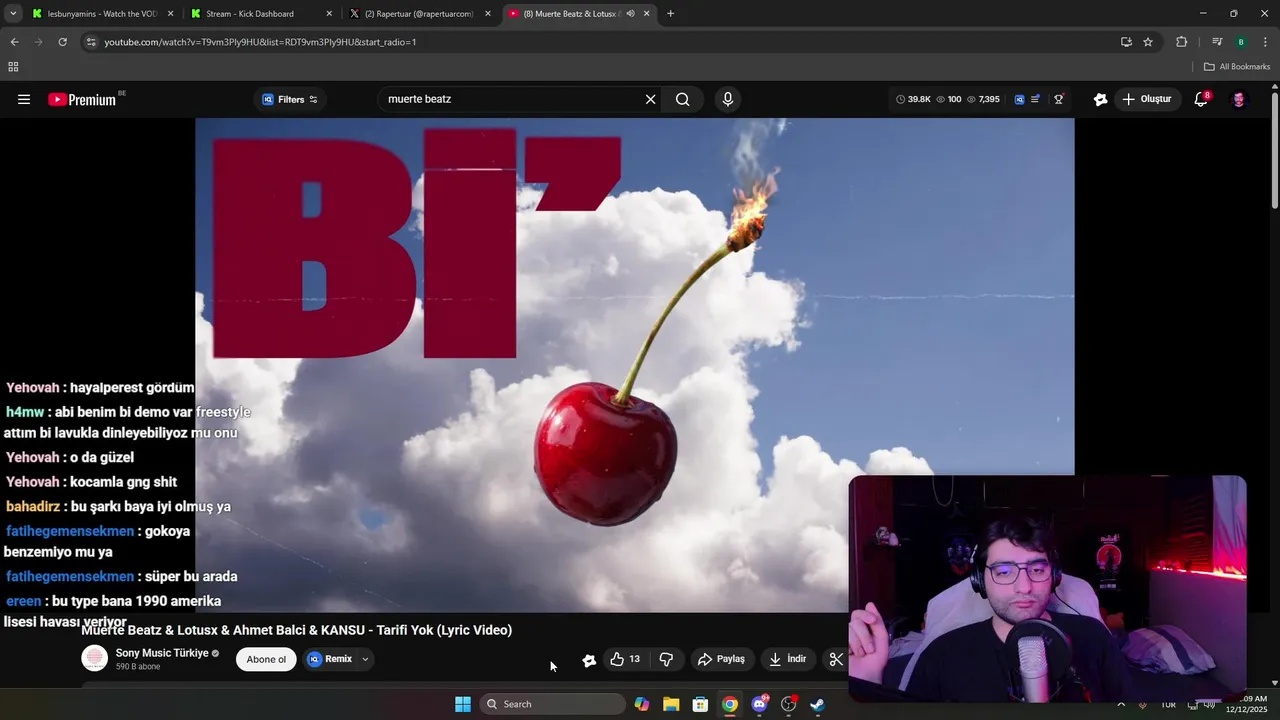The width and height of the screenshot is (1280, 720).
Task: Open the apps grid in bookmarks bar
Action: (x=13, y=67)
